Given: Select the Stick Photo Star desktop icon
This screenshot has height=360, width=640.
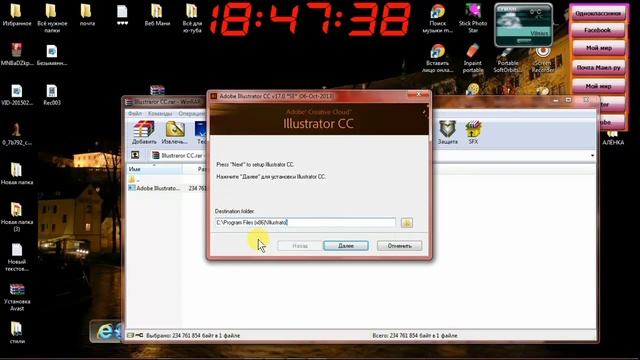Looking at the screenshot, I should [x=473, y=18].
